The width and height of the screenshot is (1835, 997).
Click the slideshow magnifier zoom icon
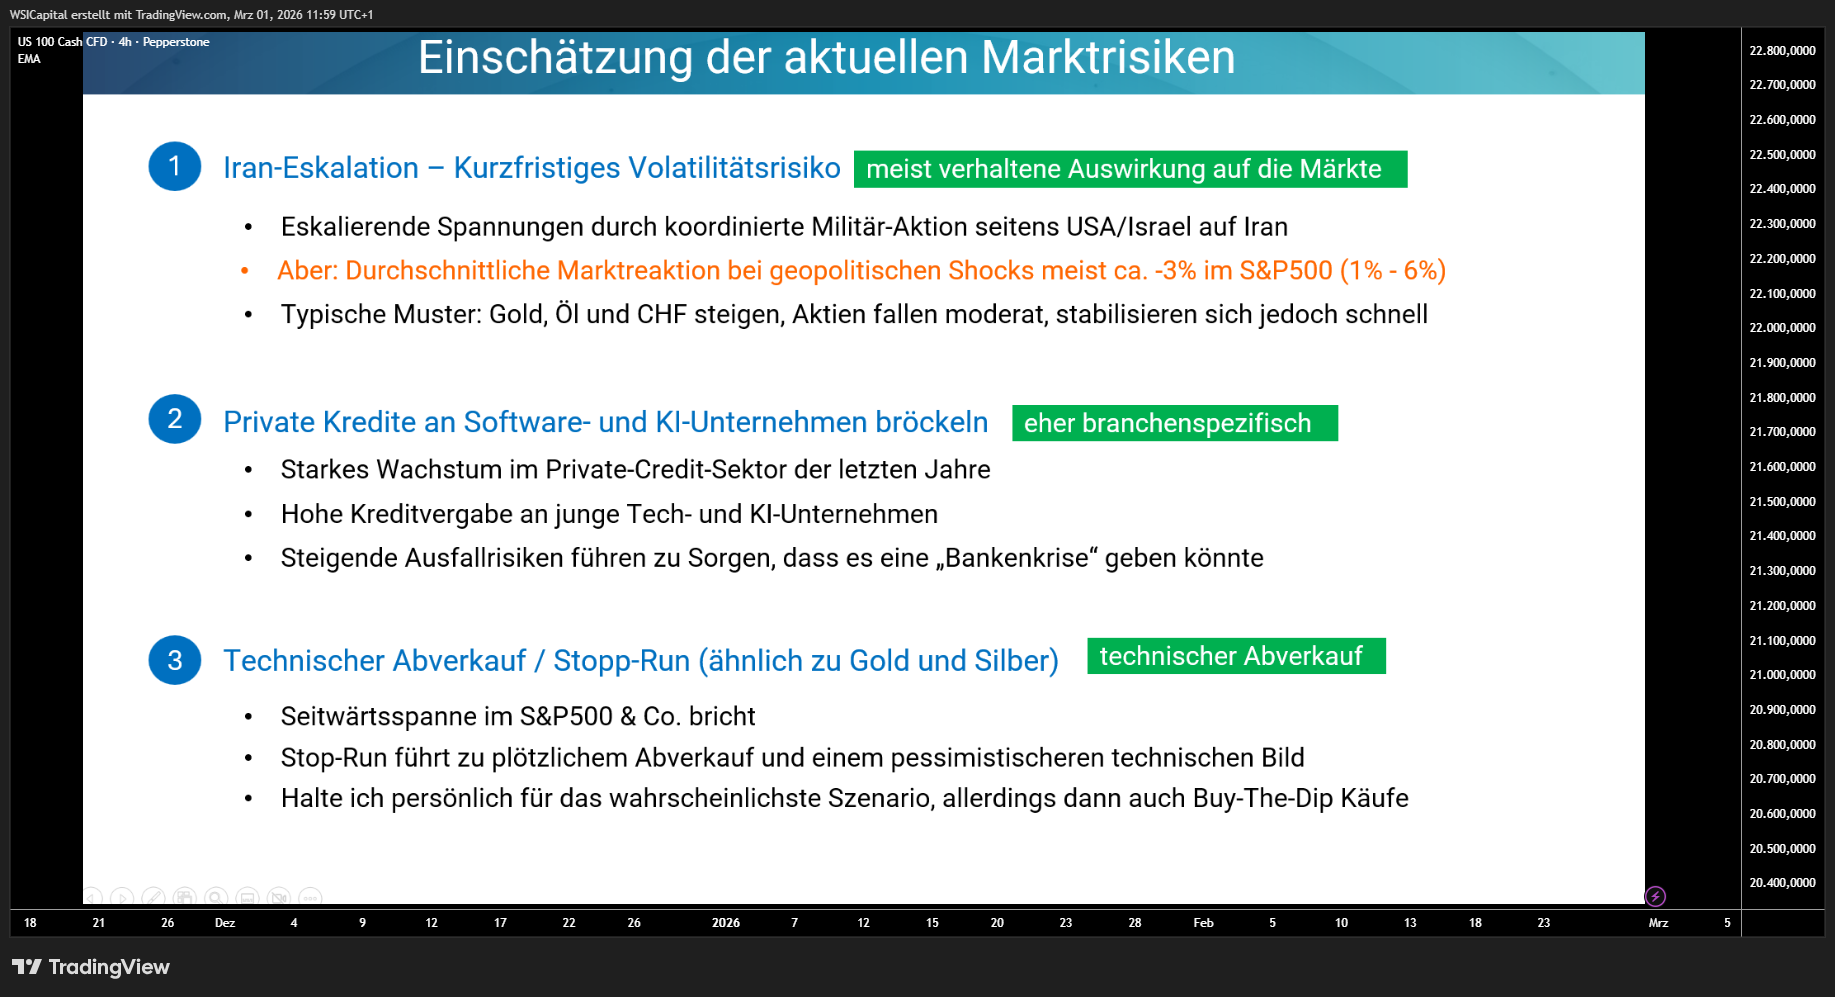217,898
